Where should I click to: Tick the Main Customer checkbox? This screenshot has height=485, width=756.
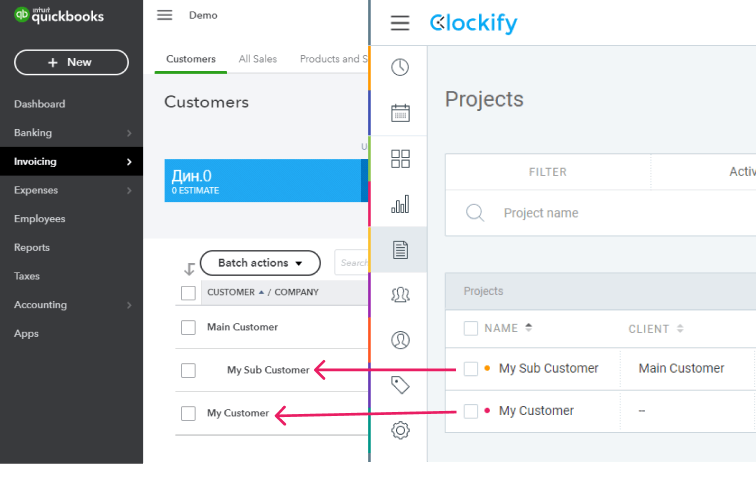point(188,327)
